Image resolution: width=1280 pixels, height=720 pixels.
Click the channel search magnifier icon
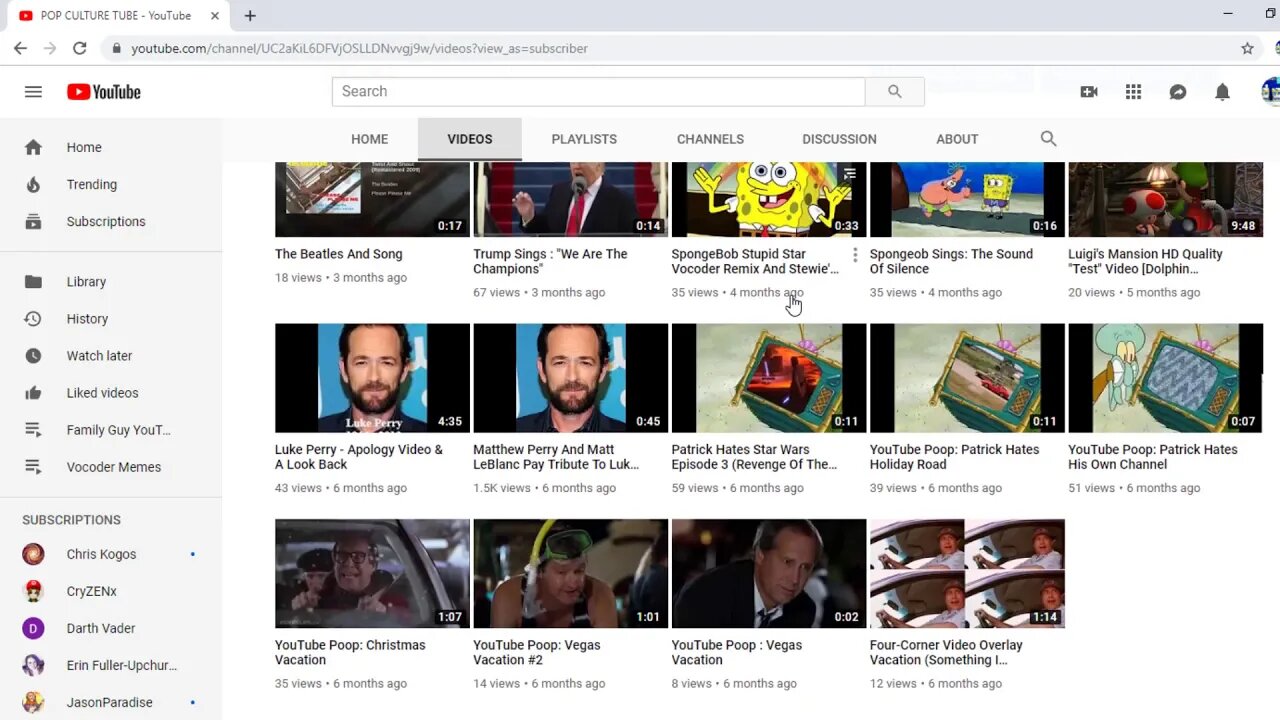pyautogui.click(x=1048, y=139)
